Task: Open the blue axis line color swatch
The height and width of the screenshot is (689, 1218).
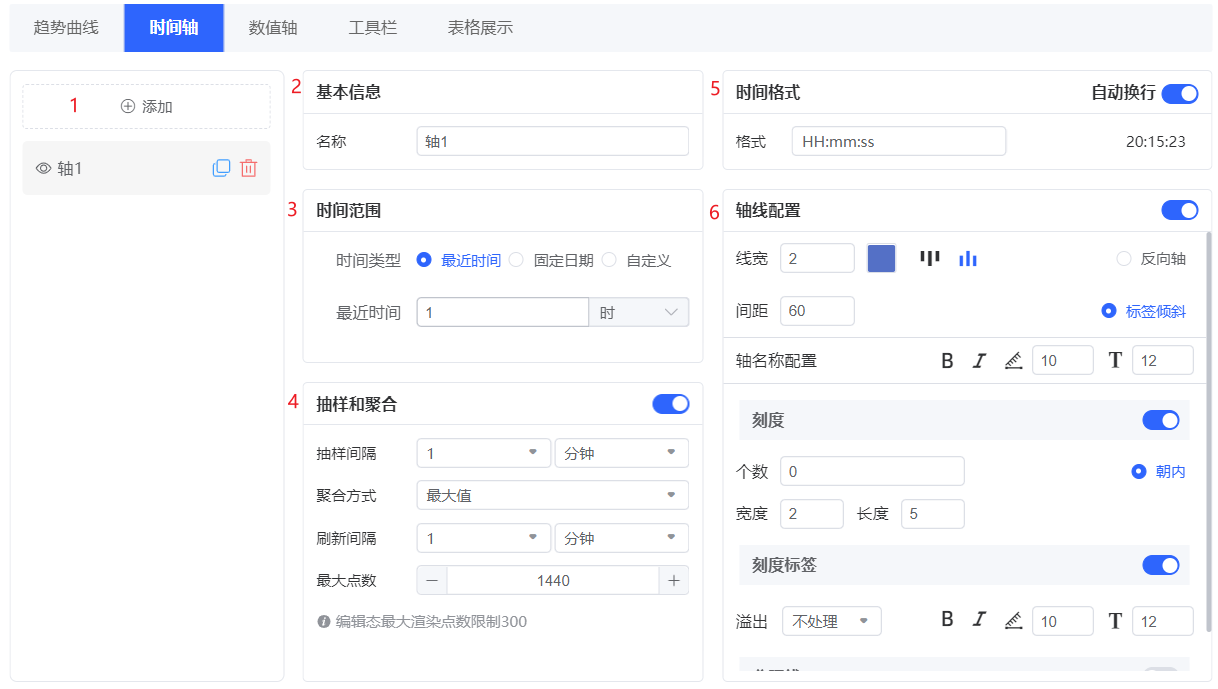Action: click(x=881, y=259)
